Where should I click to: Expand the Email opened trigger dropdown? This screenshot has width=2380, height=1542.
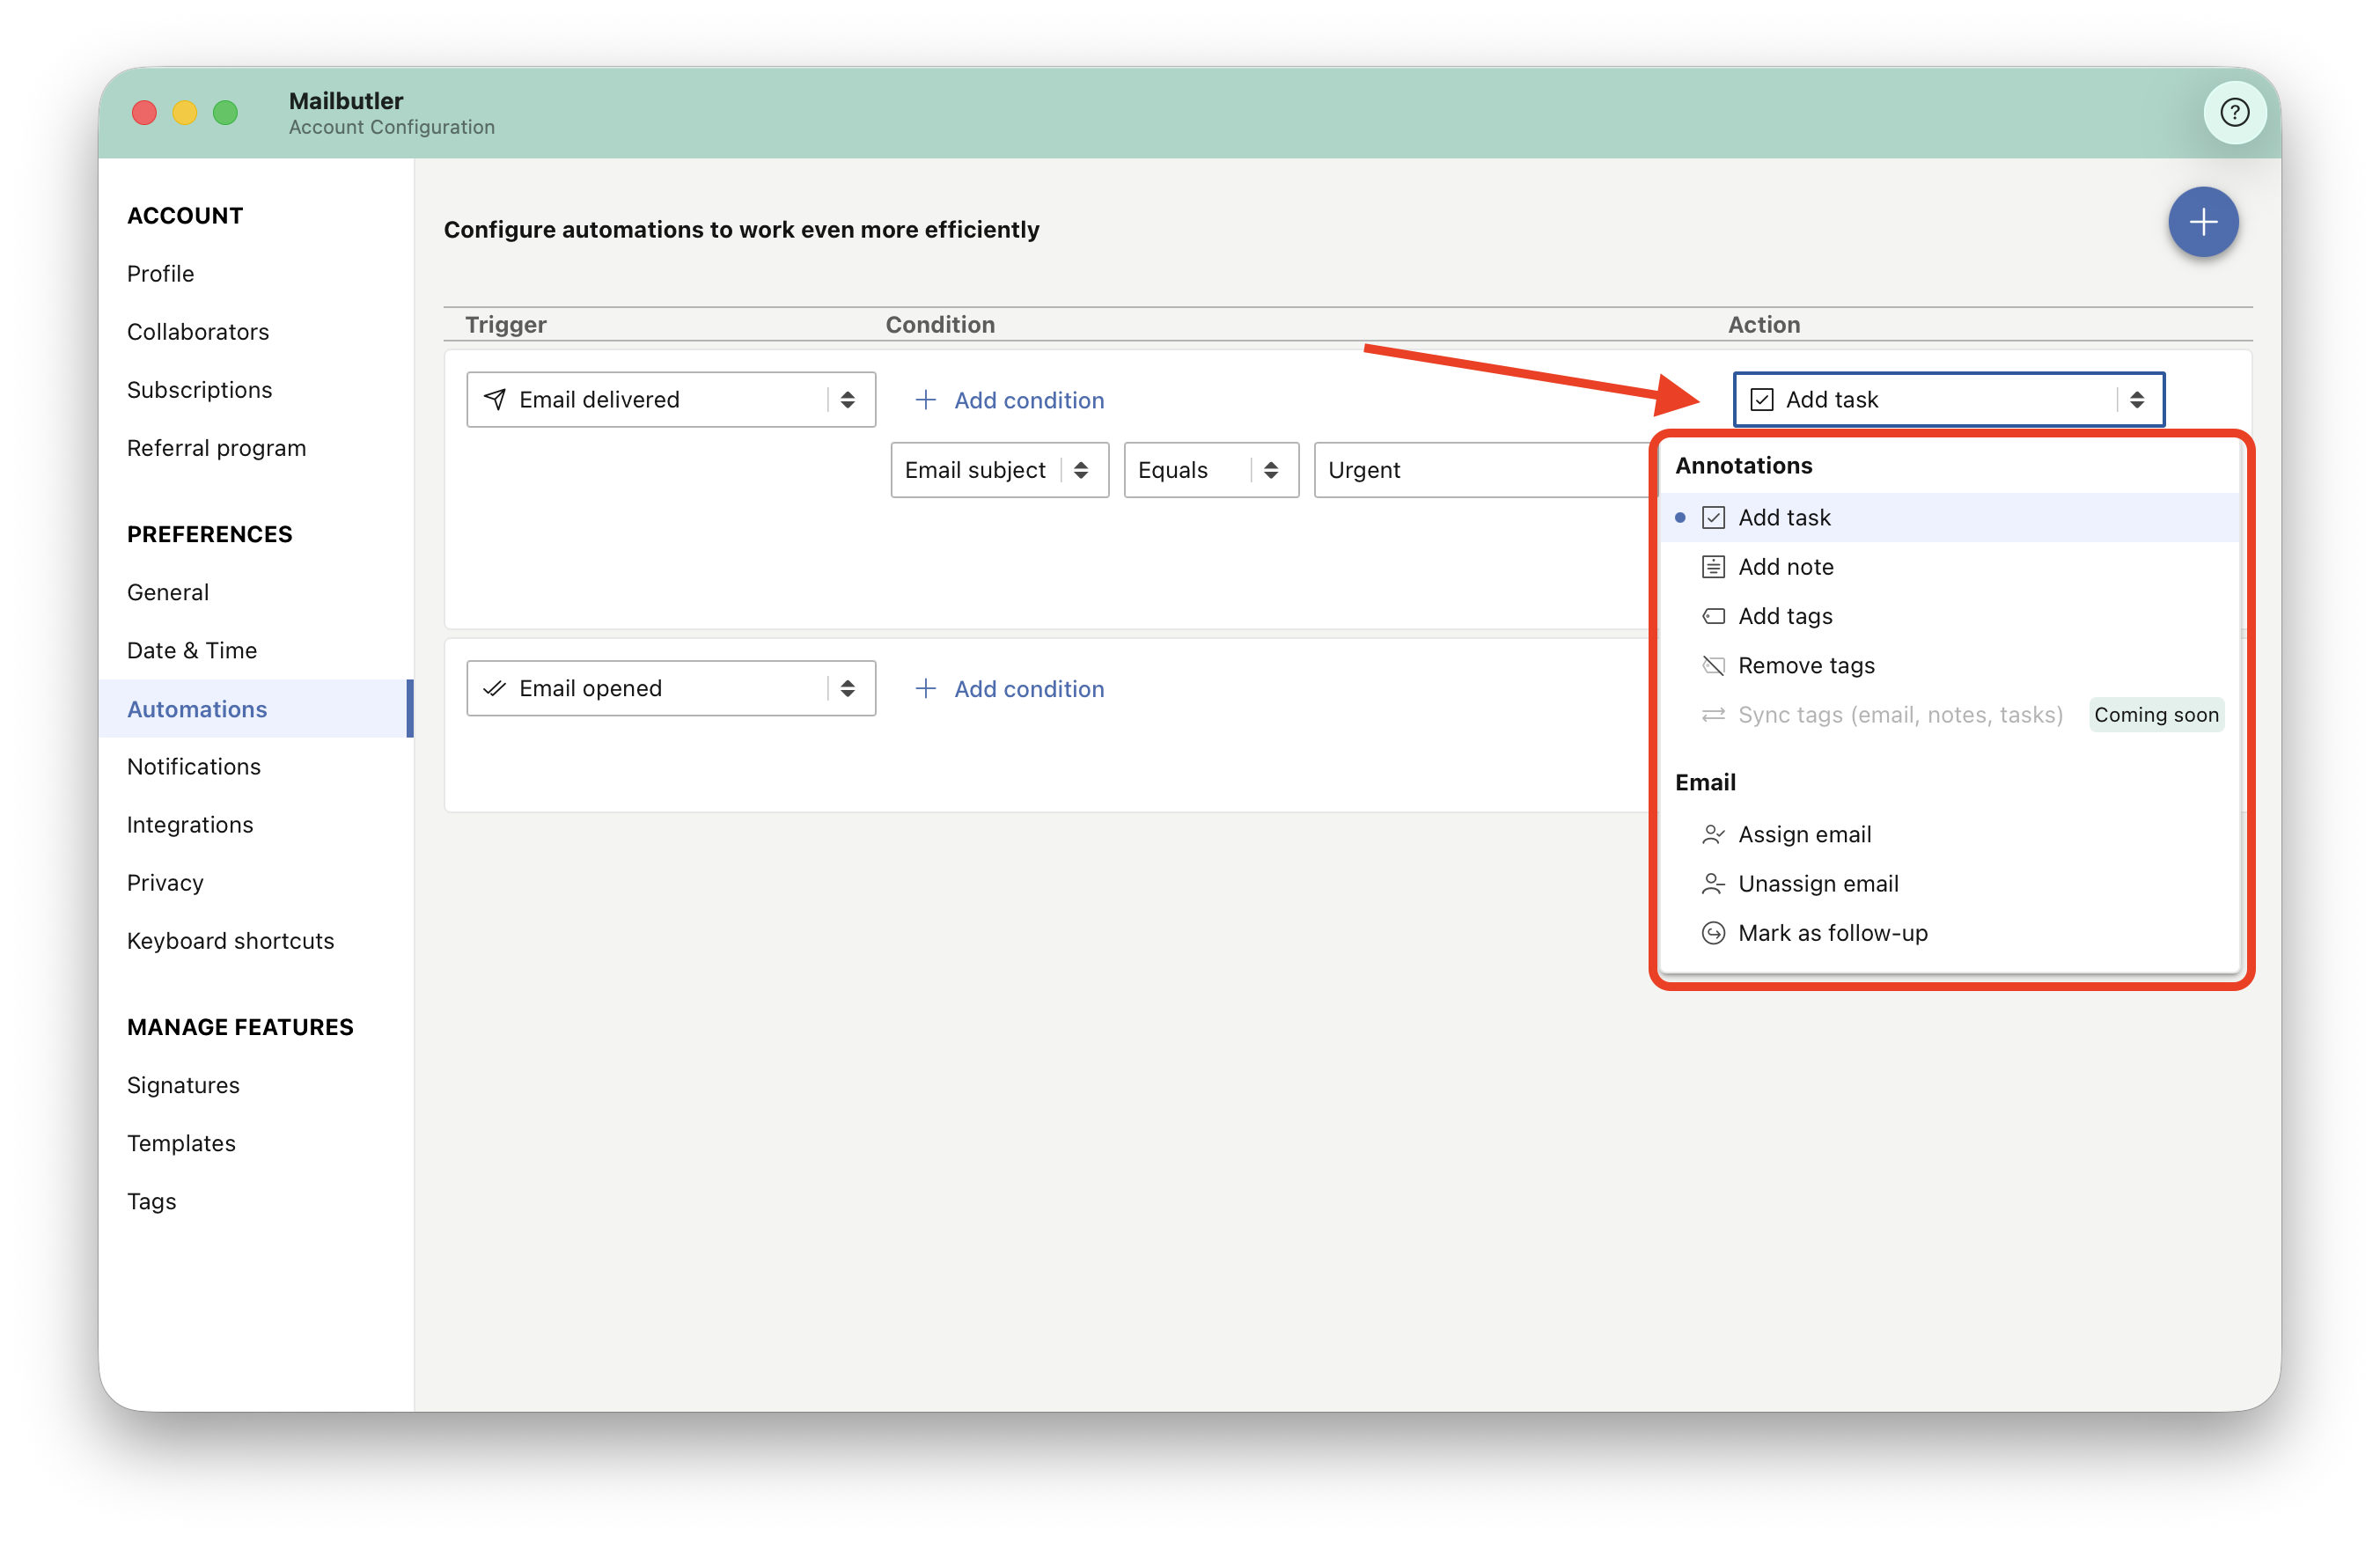[671, 688]
